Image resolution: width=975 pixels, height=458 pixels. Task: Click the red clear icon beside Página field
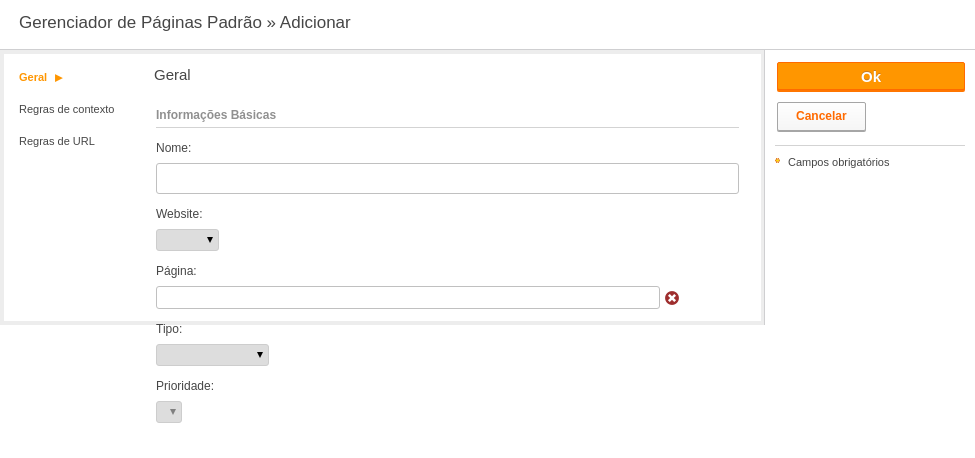click(x=672, y=298)
